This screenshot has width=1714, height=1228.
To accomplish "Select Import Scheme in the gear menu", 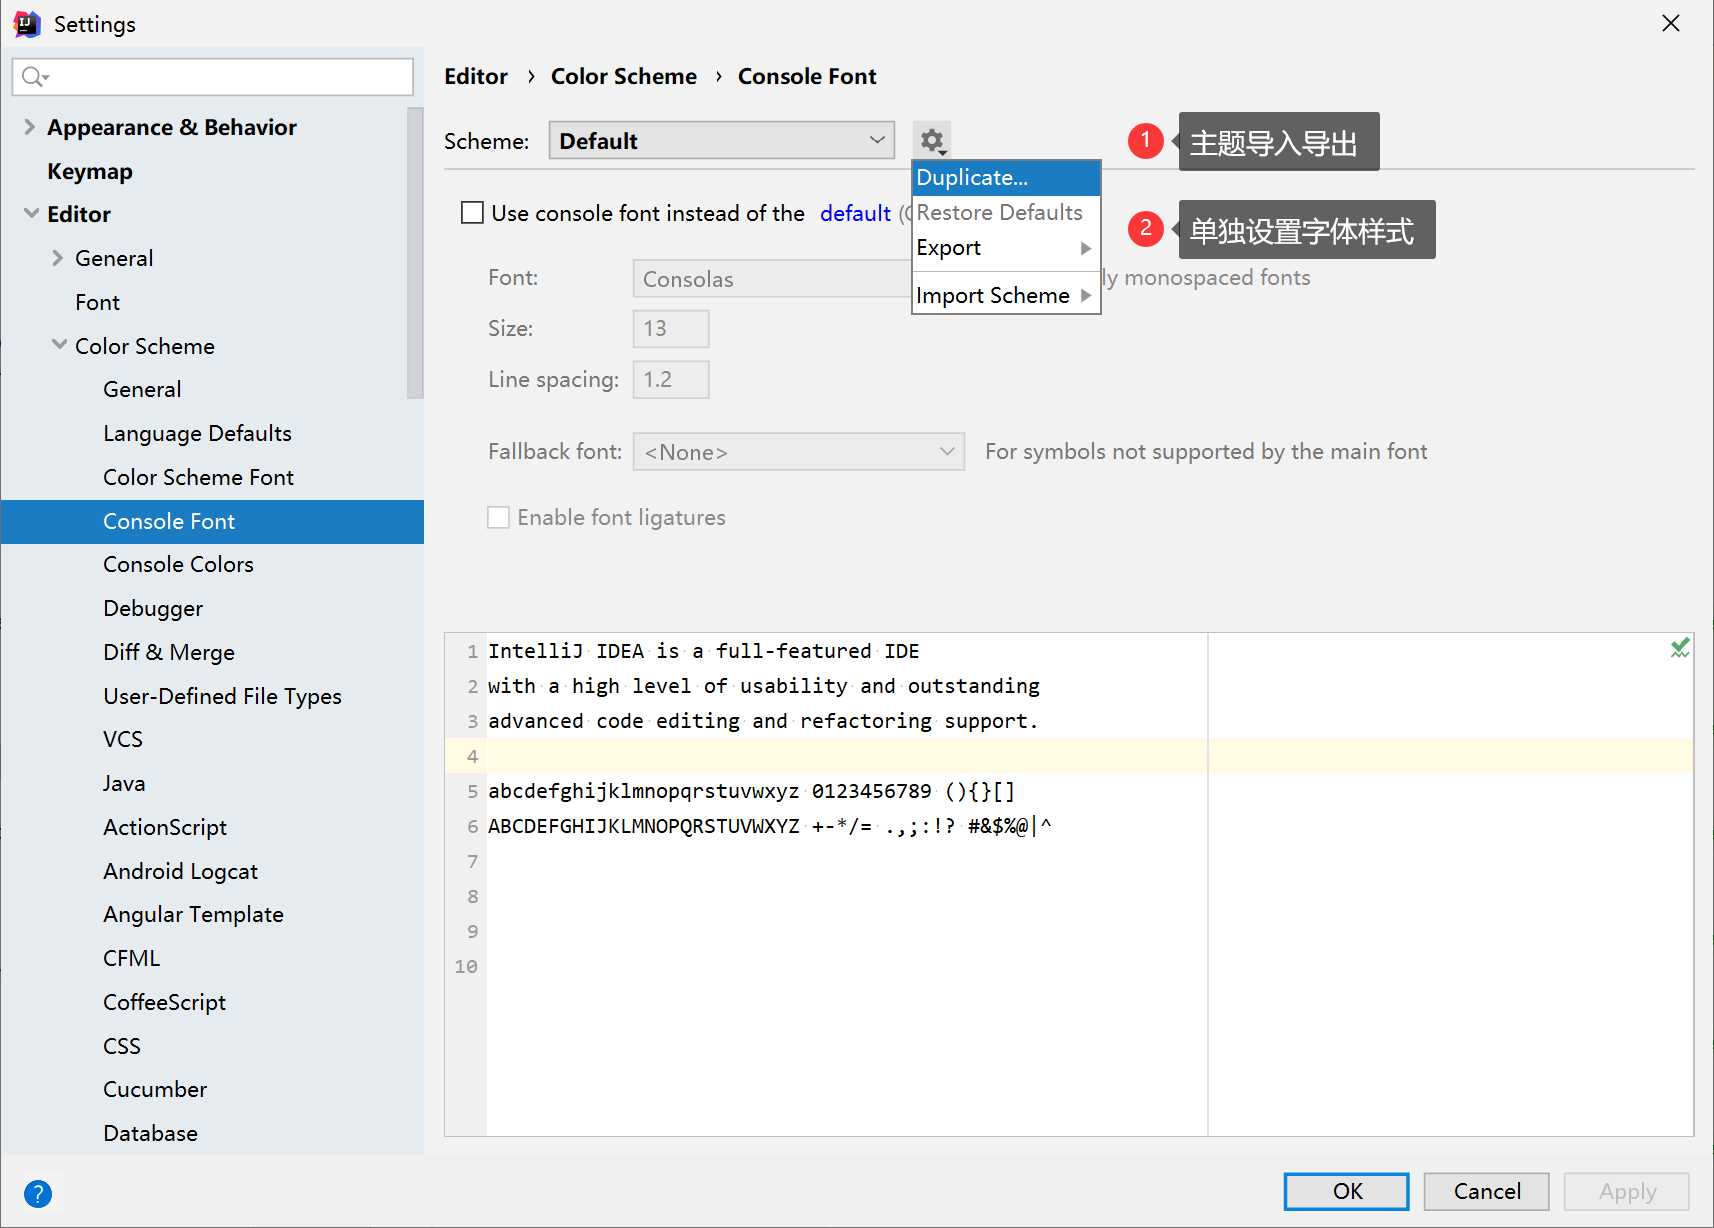I will tap(1006, 296).
